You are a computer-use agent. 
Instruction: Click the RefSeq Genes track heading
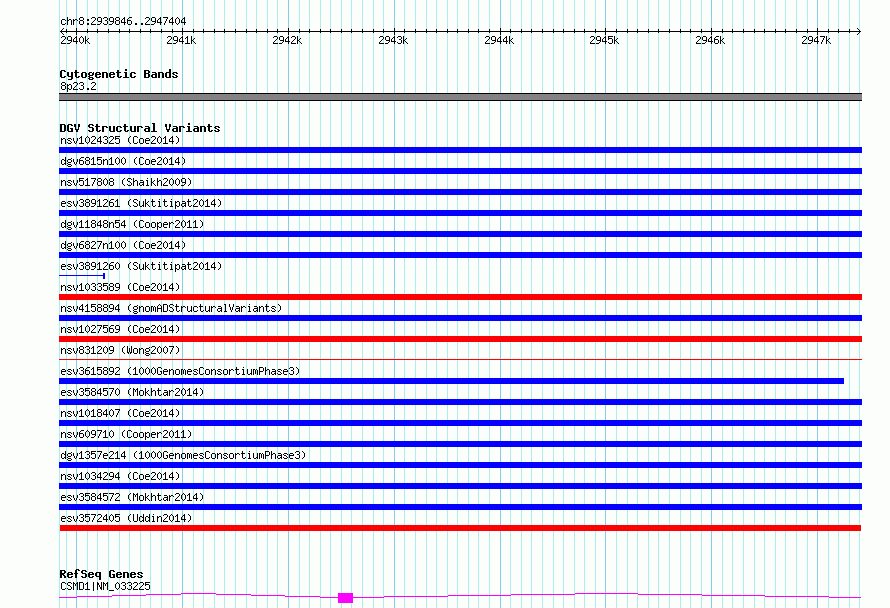point(101,574)
